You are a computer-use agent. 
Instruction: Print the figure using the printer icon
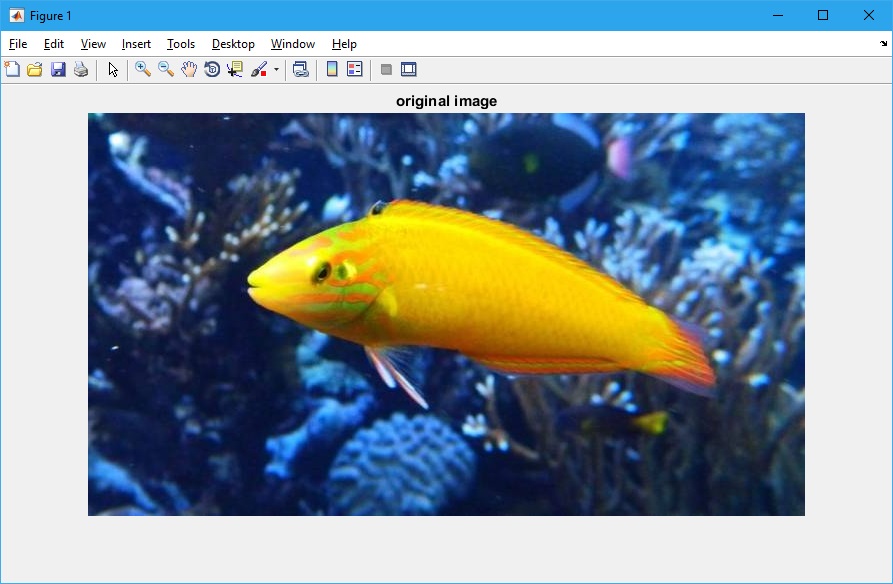[81, 69]
